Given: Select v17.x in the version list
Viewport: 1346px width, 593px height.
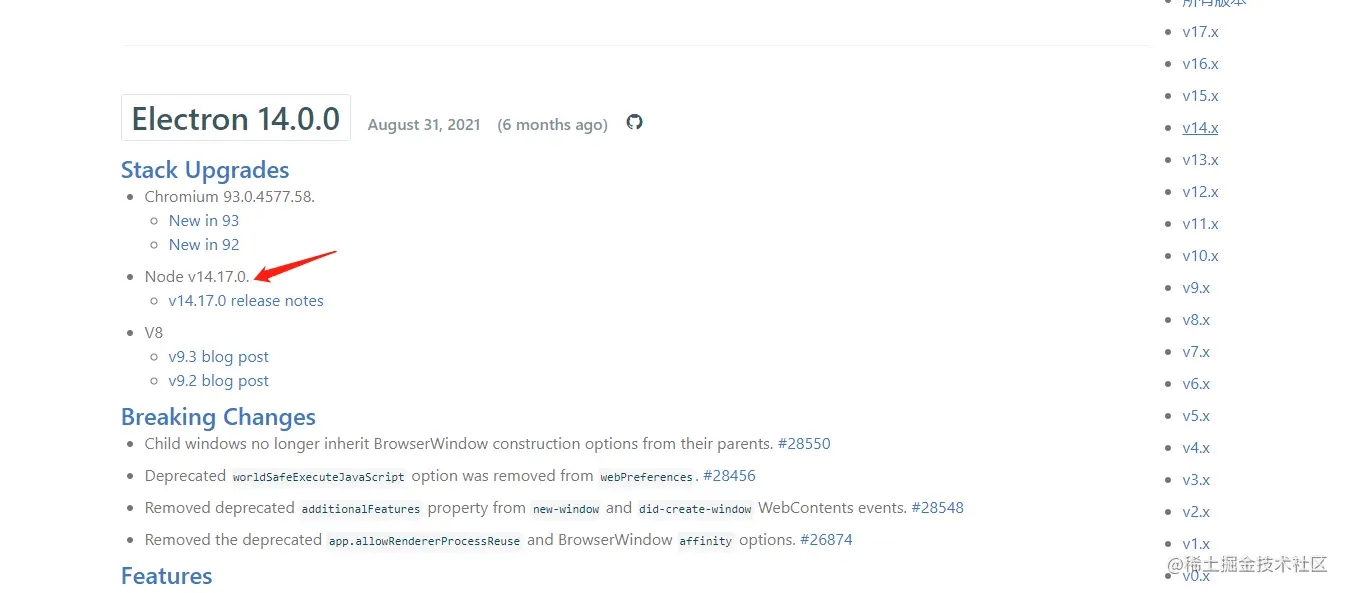Looking at the screenshot, I should click(1200, 31).
